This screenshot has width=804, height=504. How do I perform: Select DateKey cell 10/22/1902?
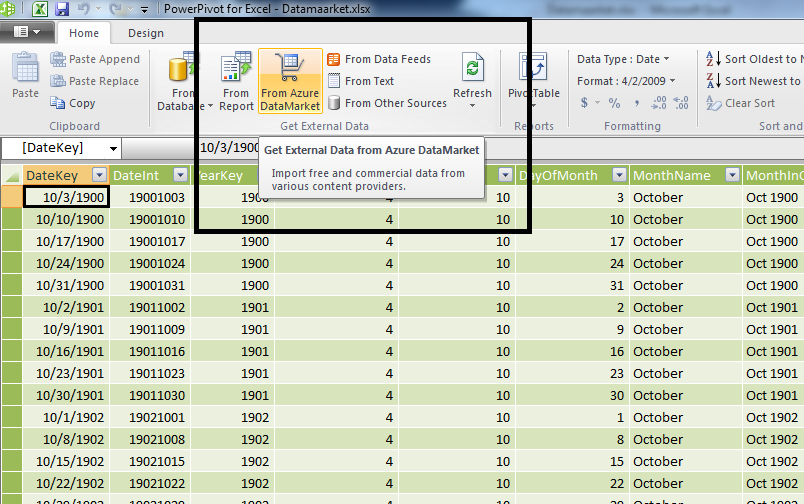(66, 484)
